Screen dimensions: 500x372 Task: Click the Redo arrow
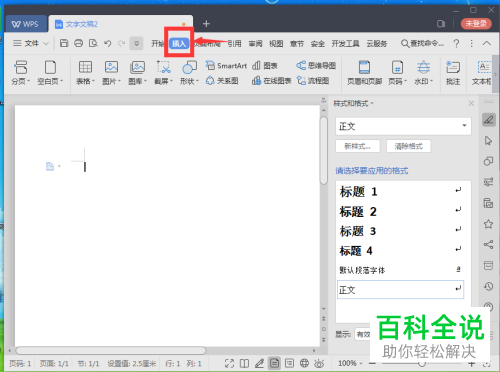122,43
